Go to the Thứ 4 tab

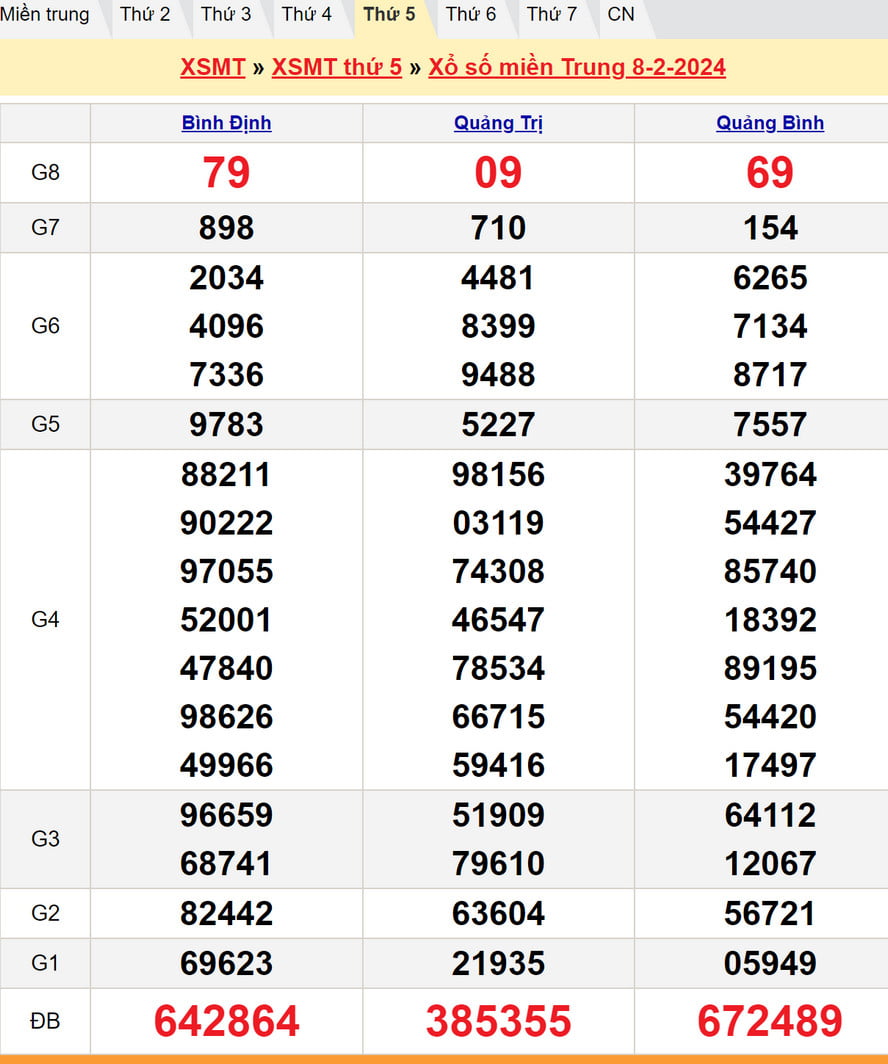(307, 14)
